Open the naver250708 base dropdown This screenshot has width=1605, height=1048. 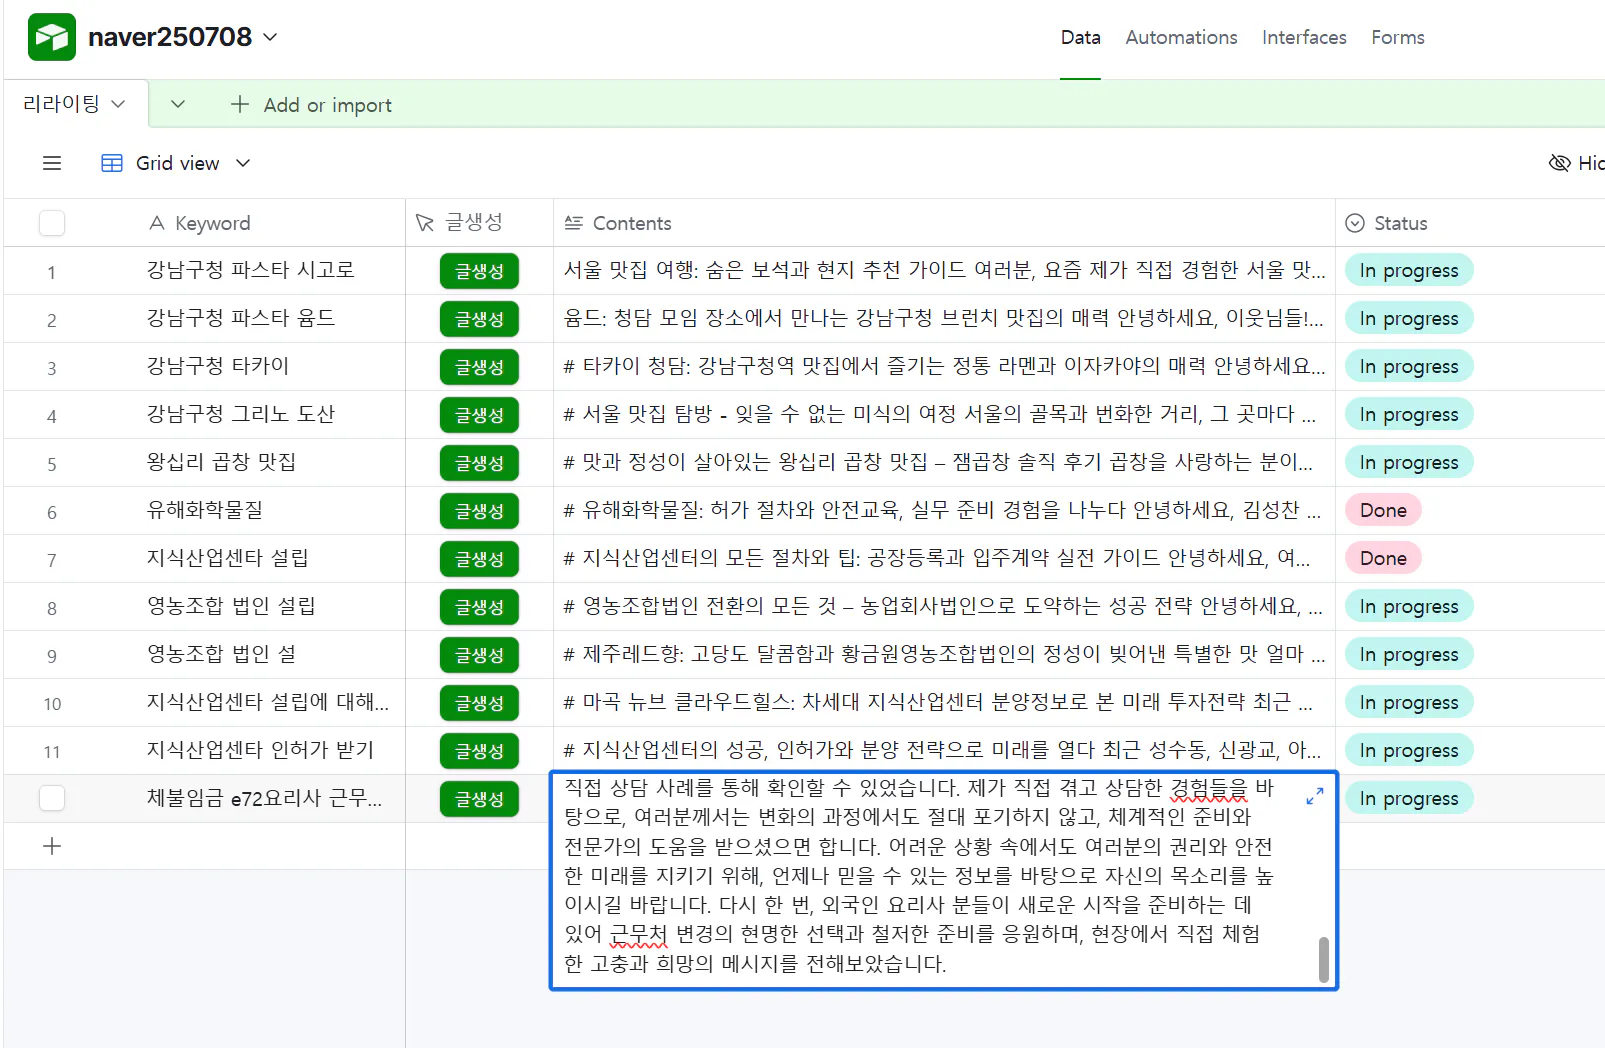[x=269, y=36]
